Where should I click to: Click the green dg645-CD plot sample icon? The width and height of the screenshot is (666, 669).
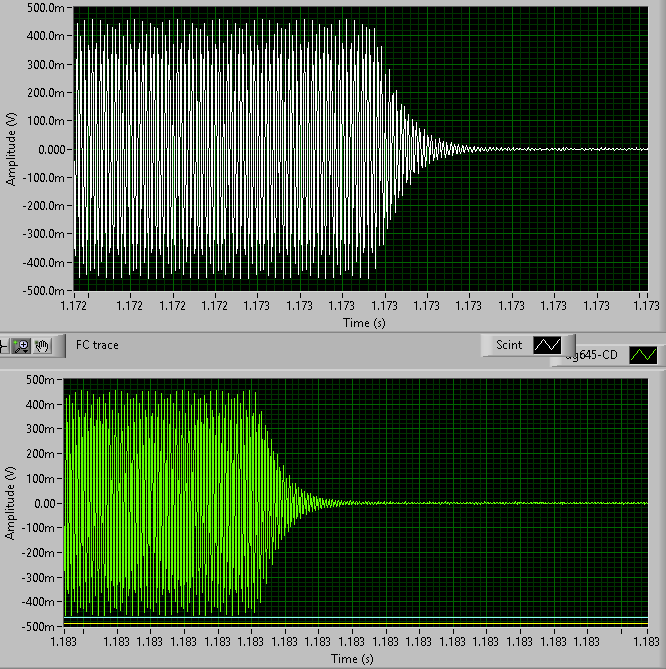pyautogui.click(x=643, y=355)
